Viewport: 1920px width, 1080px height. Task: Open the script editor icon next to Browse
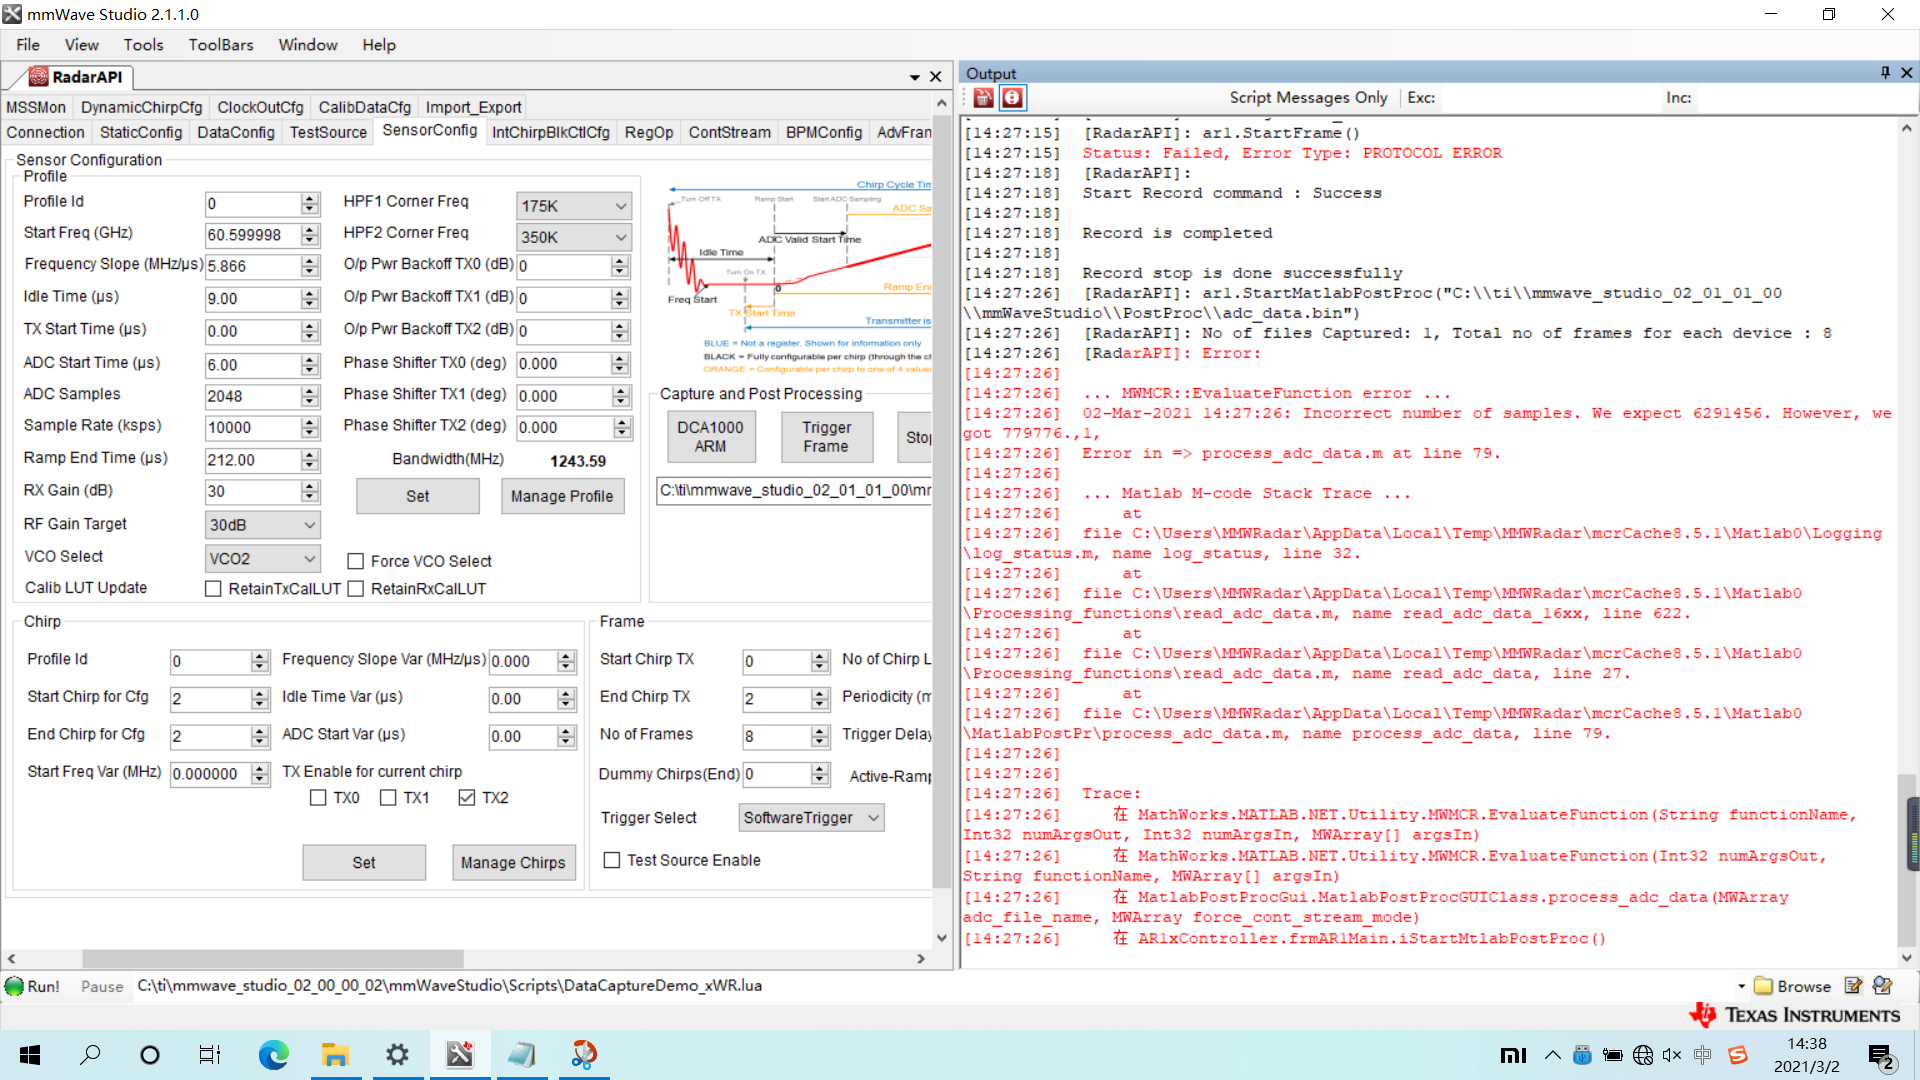[x=1853, y=986]
